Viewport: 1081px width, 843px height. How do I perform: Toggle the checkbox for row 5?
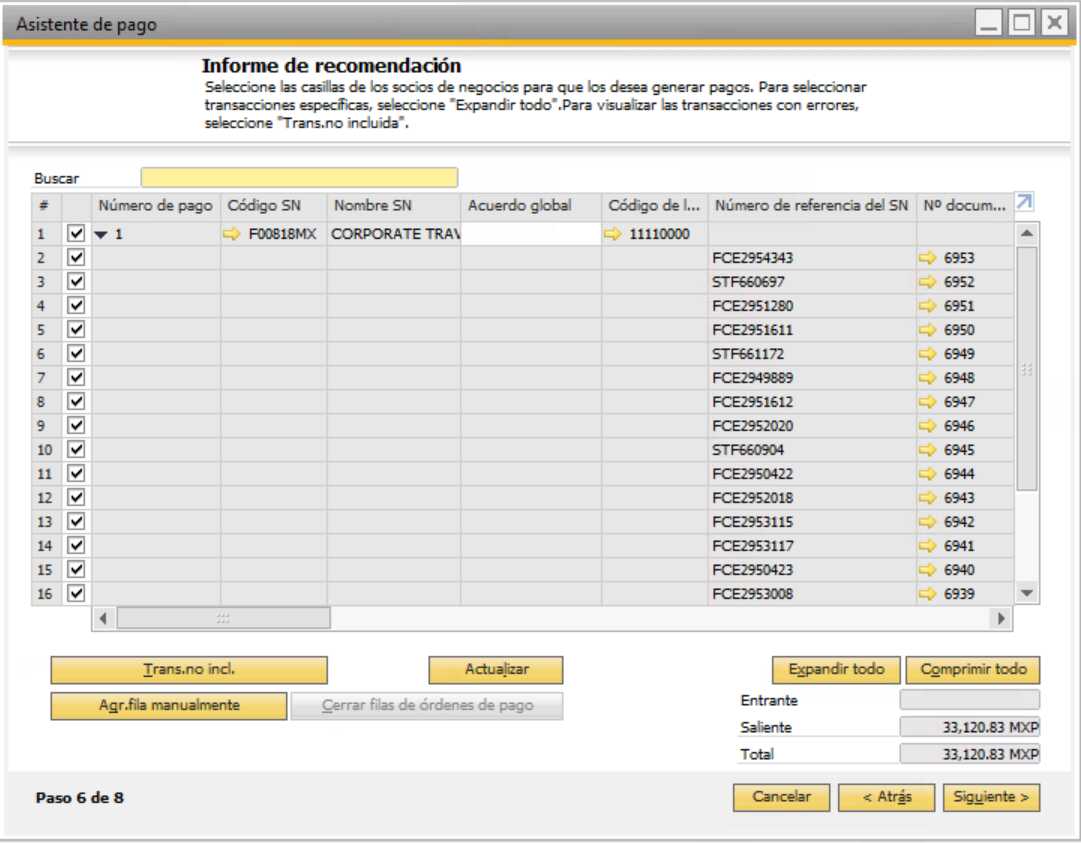click(x=76, y=329)
